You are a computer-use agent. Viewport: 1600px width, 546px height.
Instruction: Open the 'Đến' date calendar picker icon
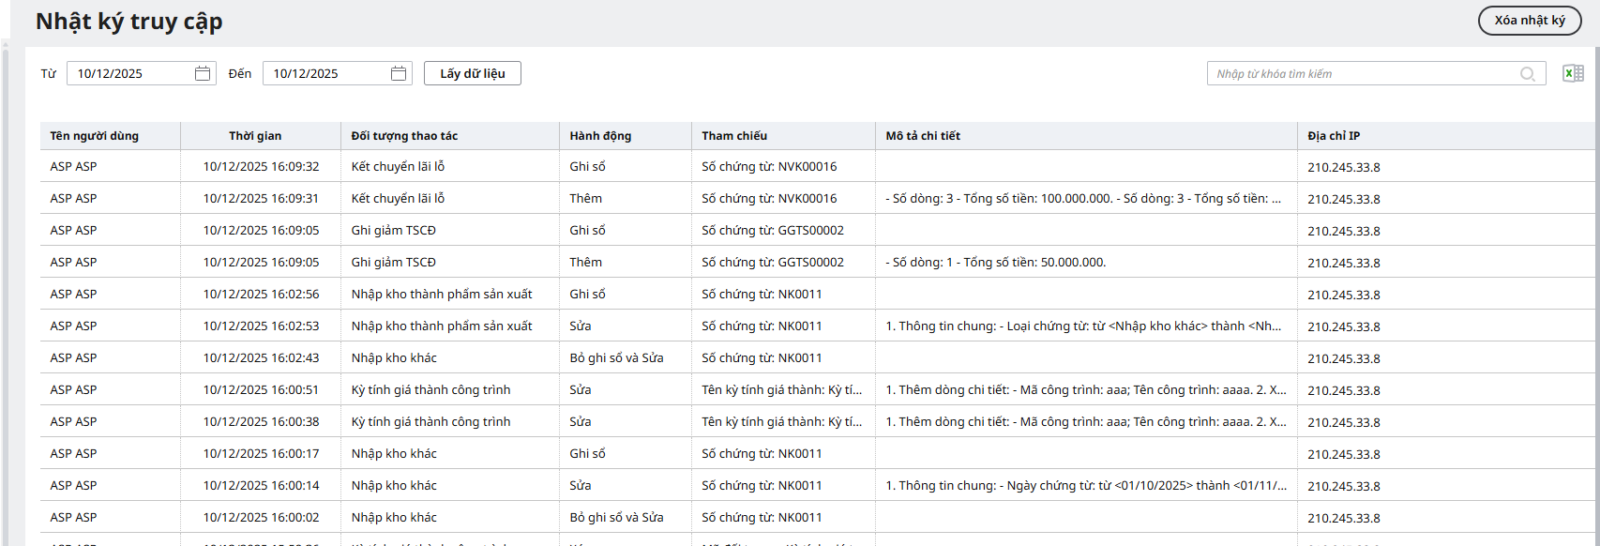(x=399, y=74)
